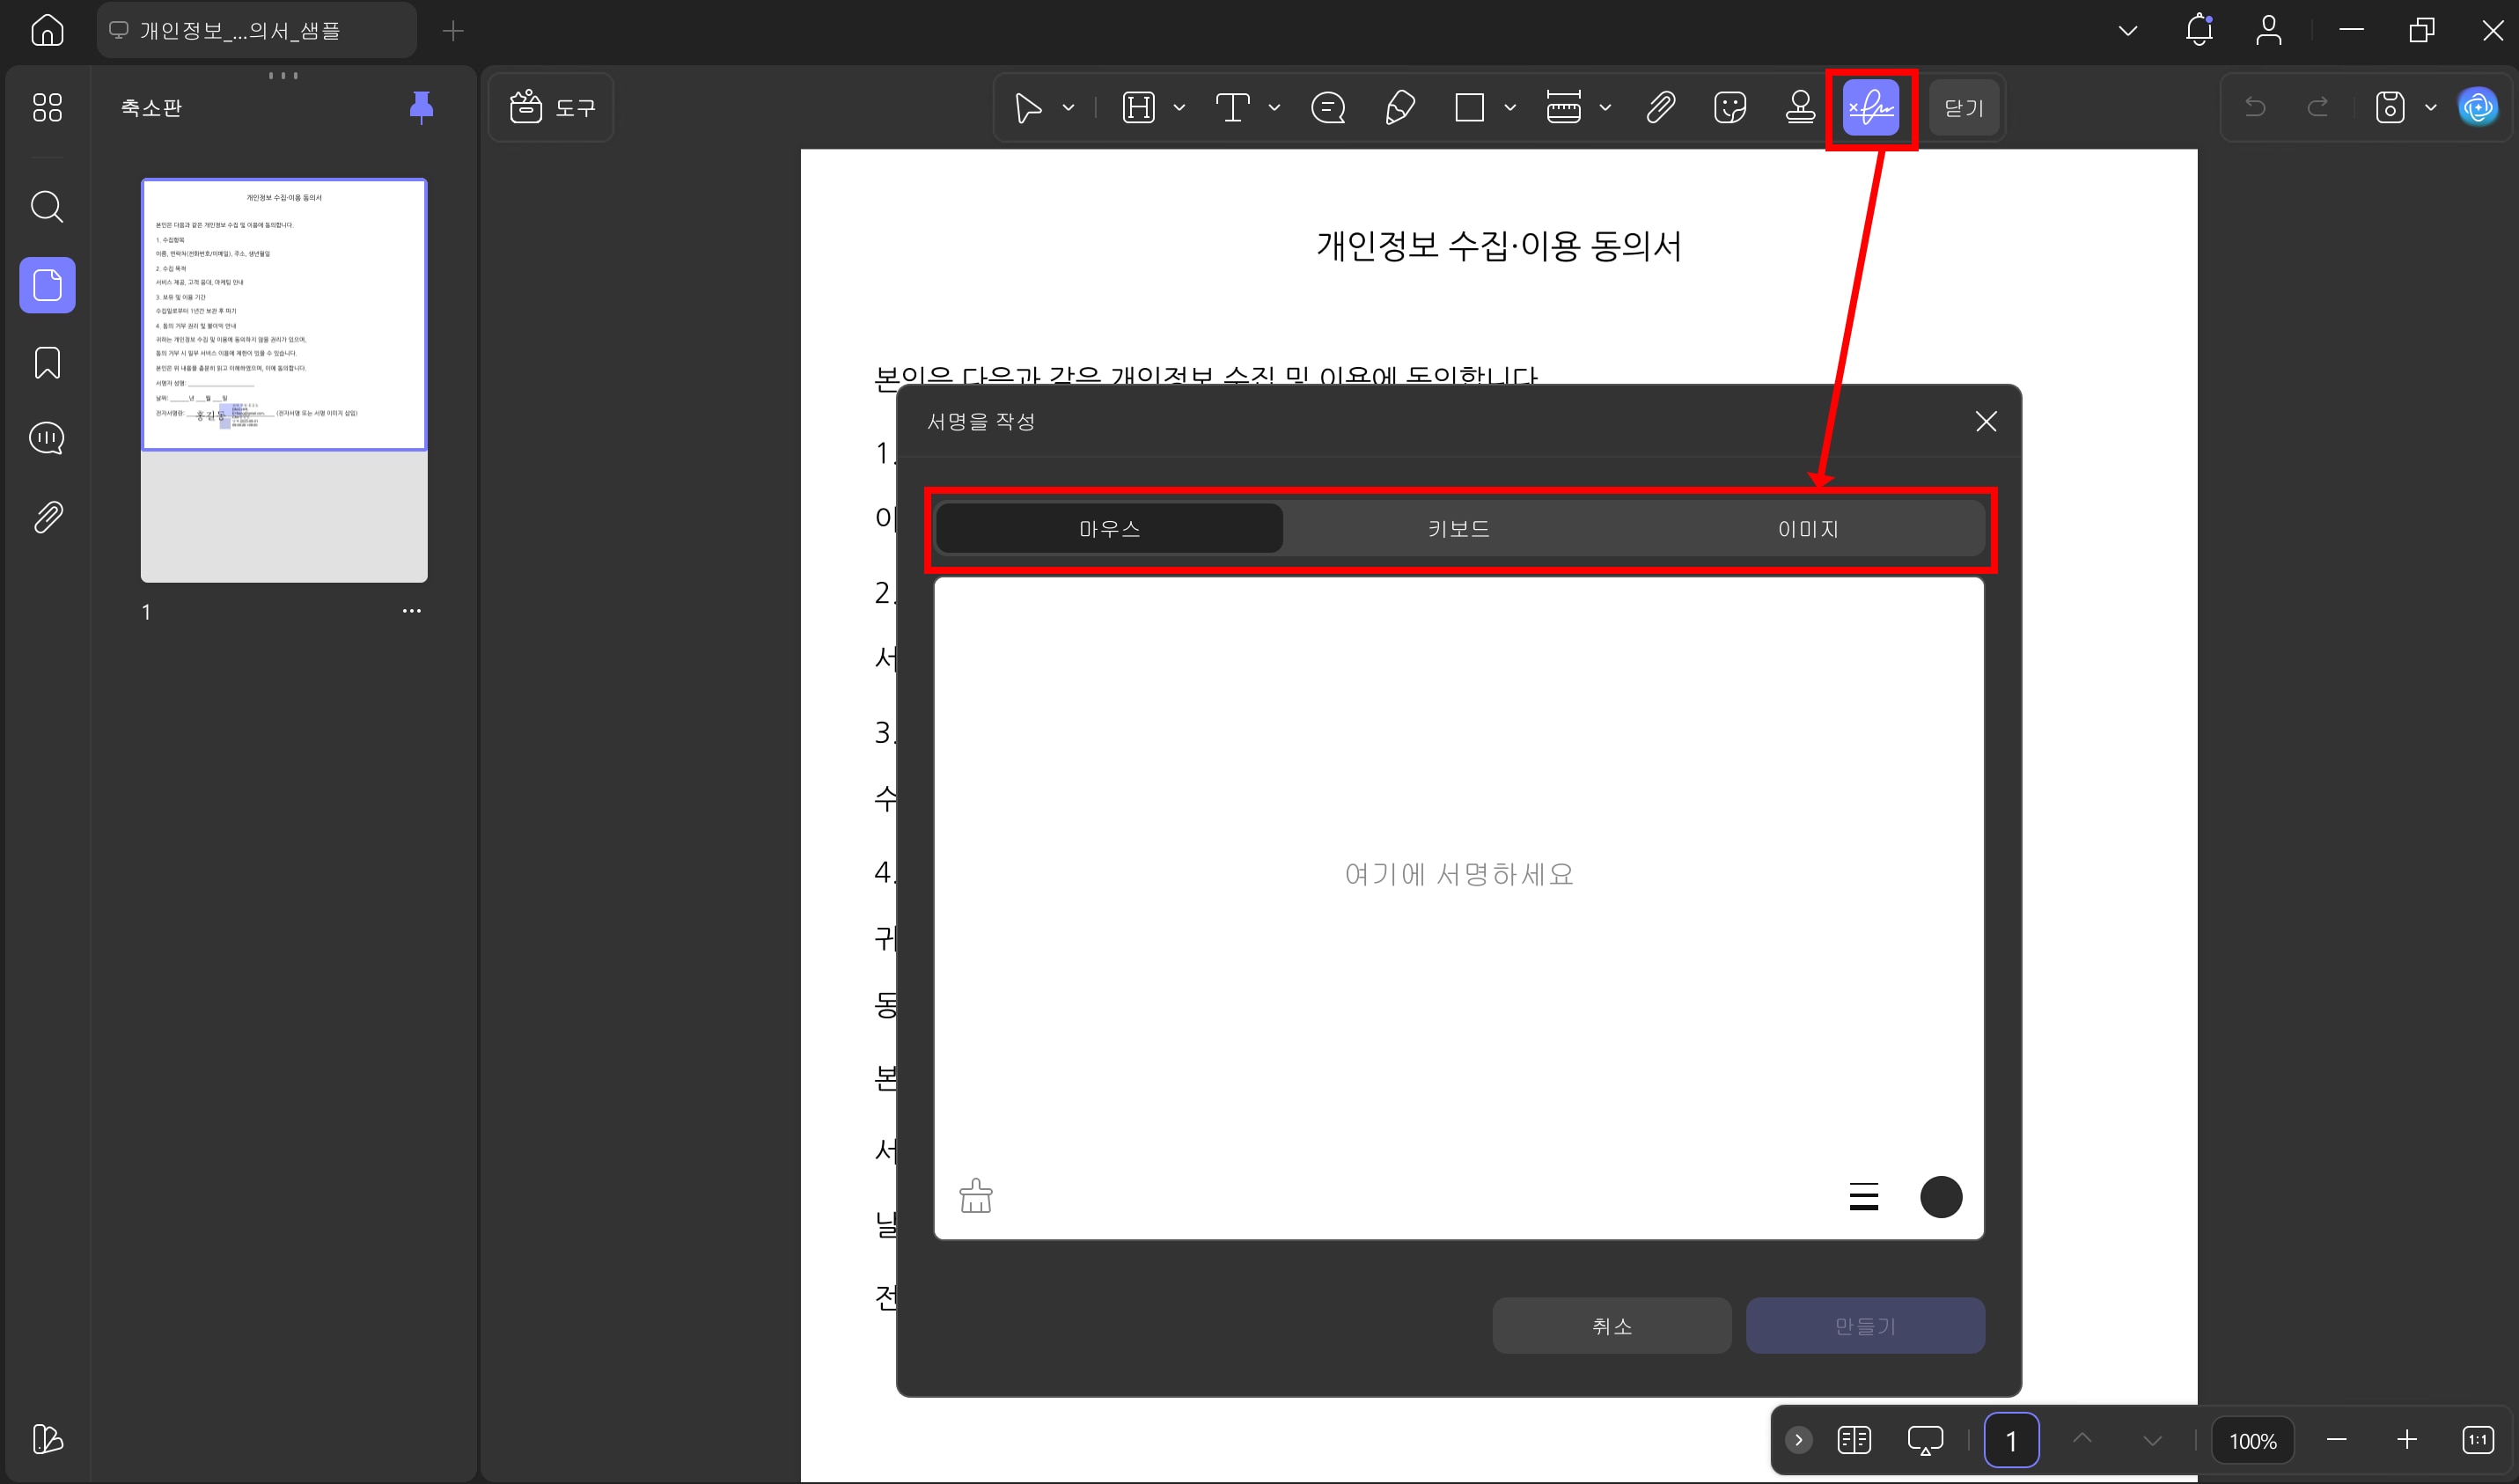Click the 취소 button

point(1611,1325)
